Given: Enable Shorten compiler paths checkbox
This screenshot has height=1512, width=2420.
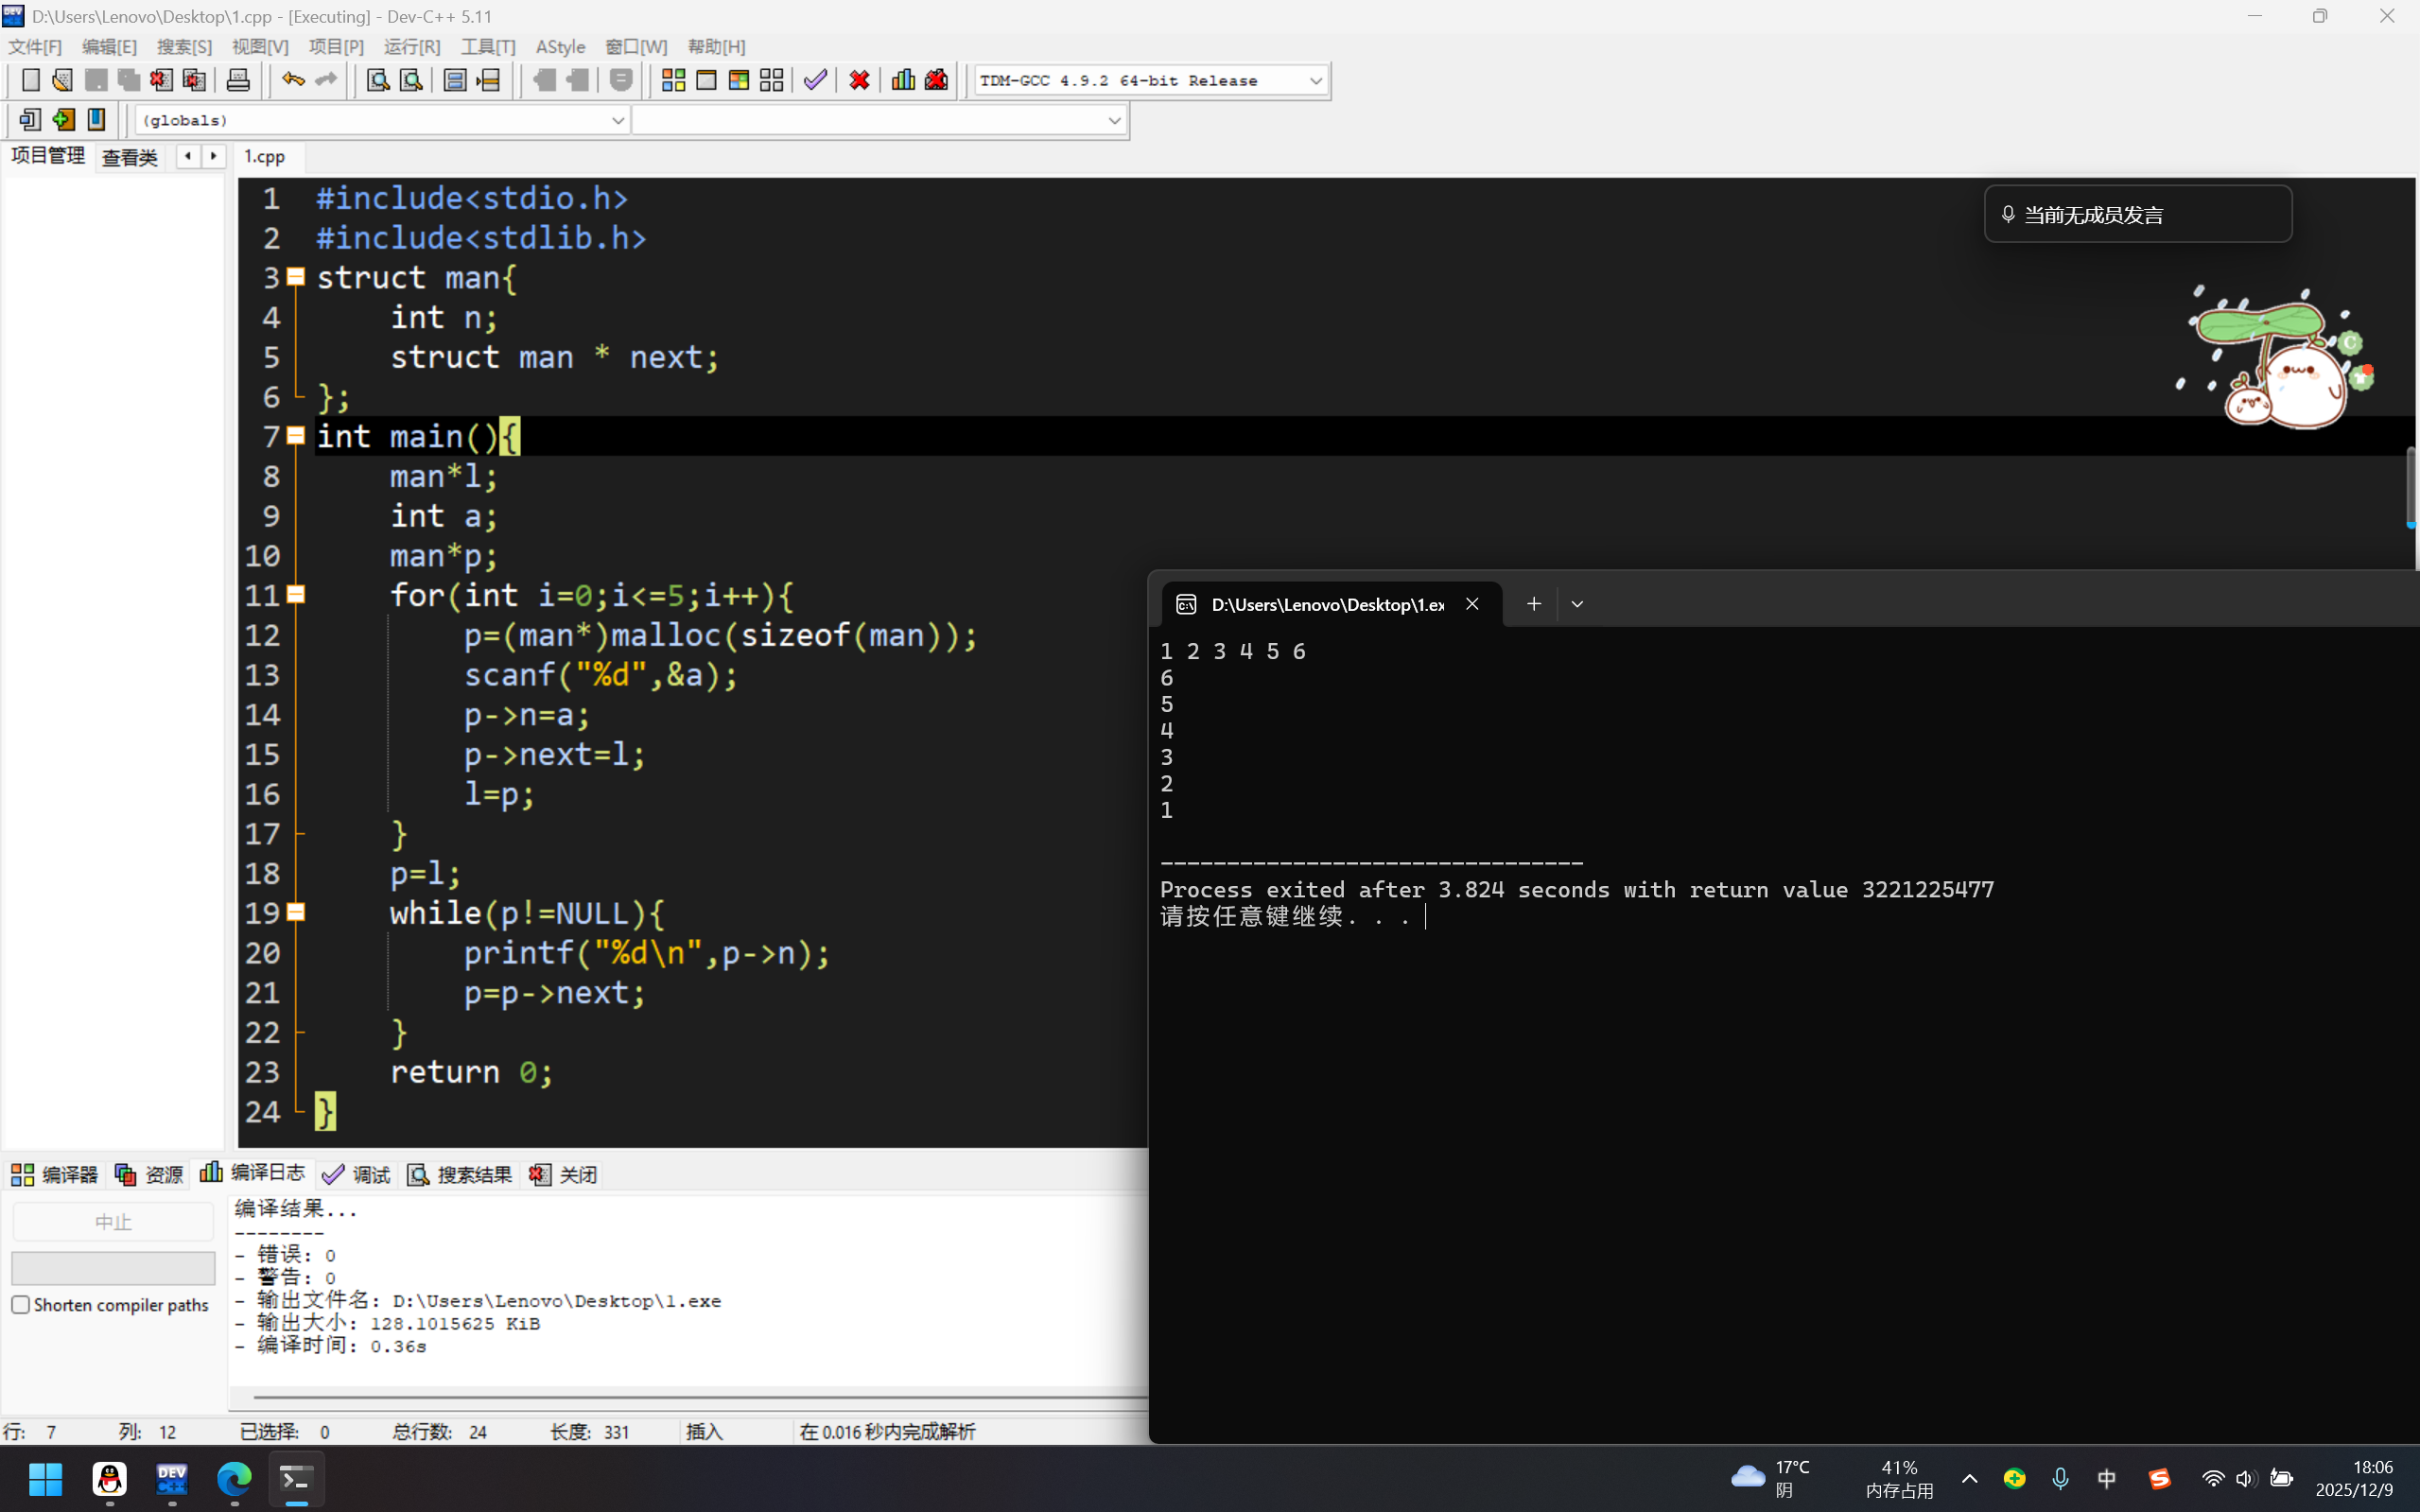Looking at the screenshot, I should 21,1305.
